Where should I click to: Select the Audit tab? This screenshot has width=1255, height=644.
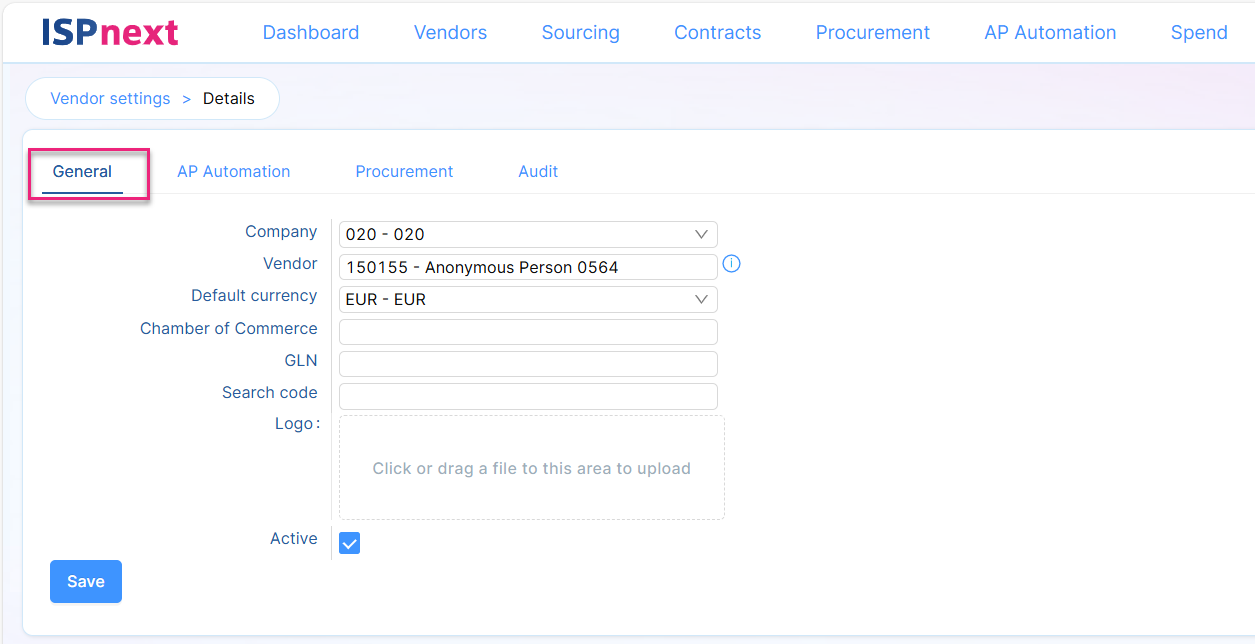coord(537,171)
